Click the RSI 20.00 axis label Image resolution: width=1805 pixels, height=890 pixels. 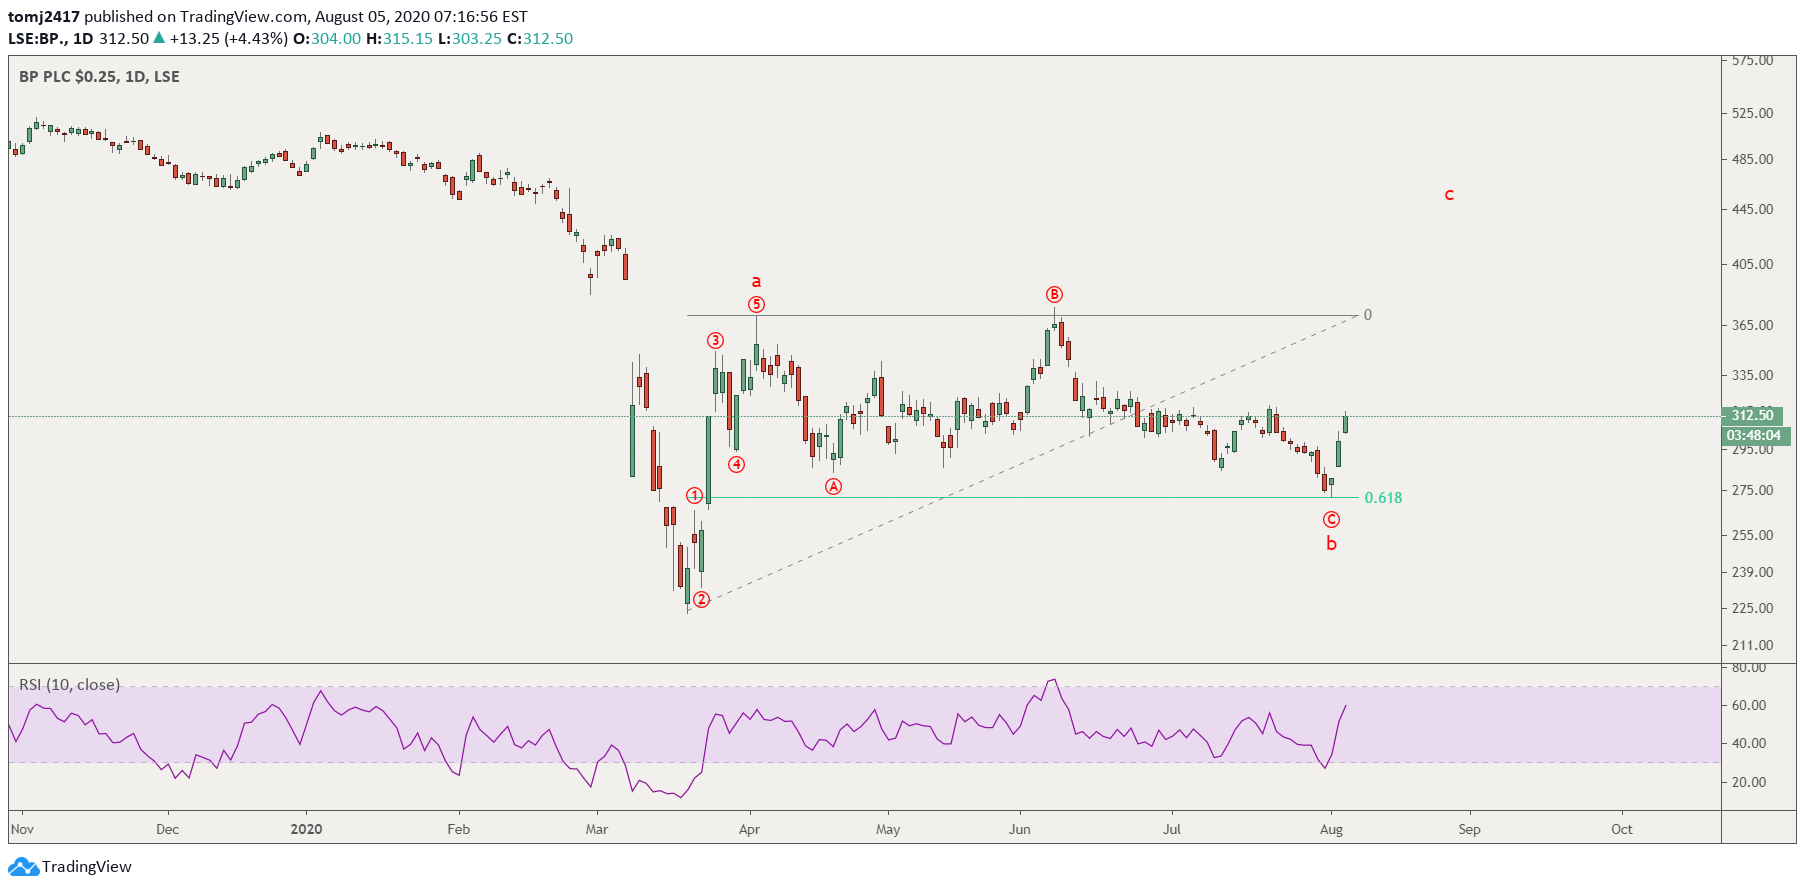1749,783
